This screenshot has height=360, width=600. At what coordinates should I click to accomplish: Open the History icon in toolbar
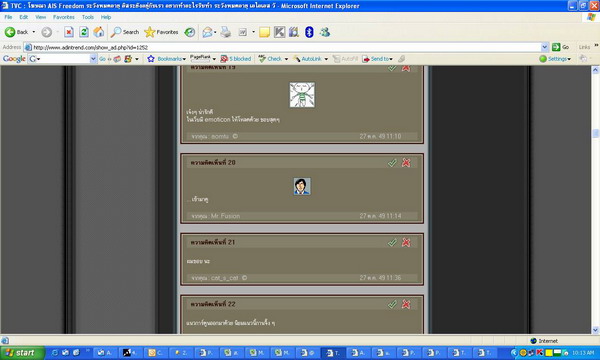(190, 32)
